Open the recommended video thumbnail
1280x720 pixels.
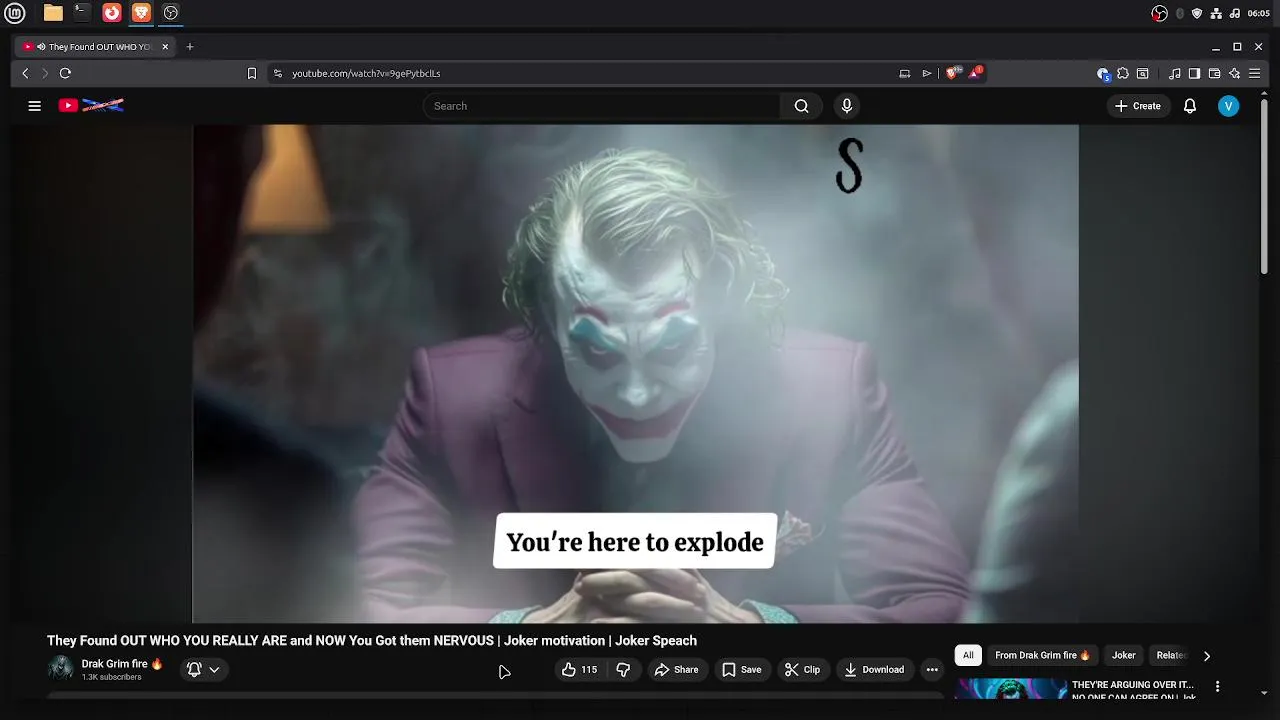[x=1011, y=689]
